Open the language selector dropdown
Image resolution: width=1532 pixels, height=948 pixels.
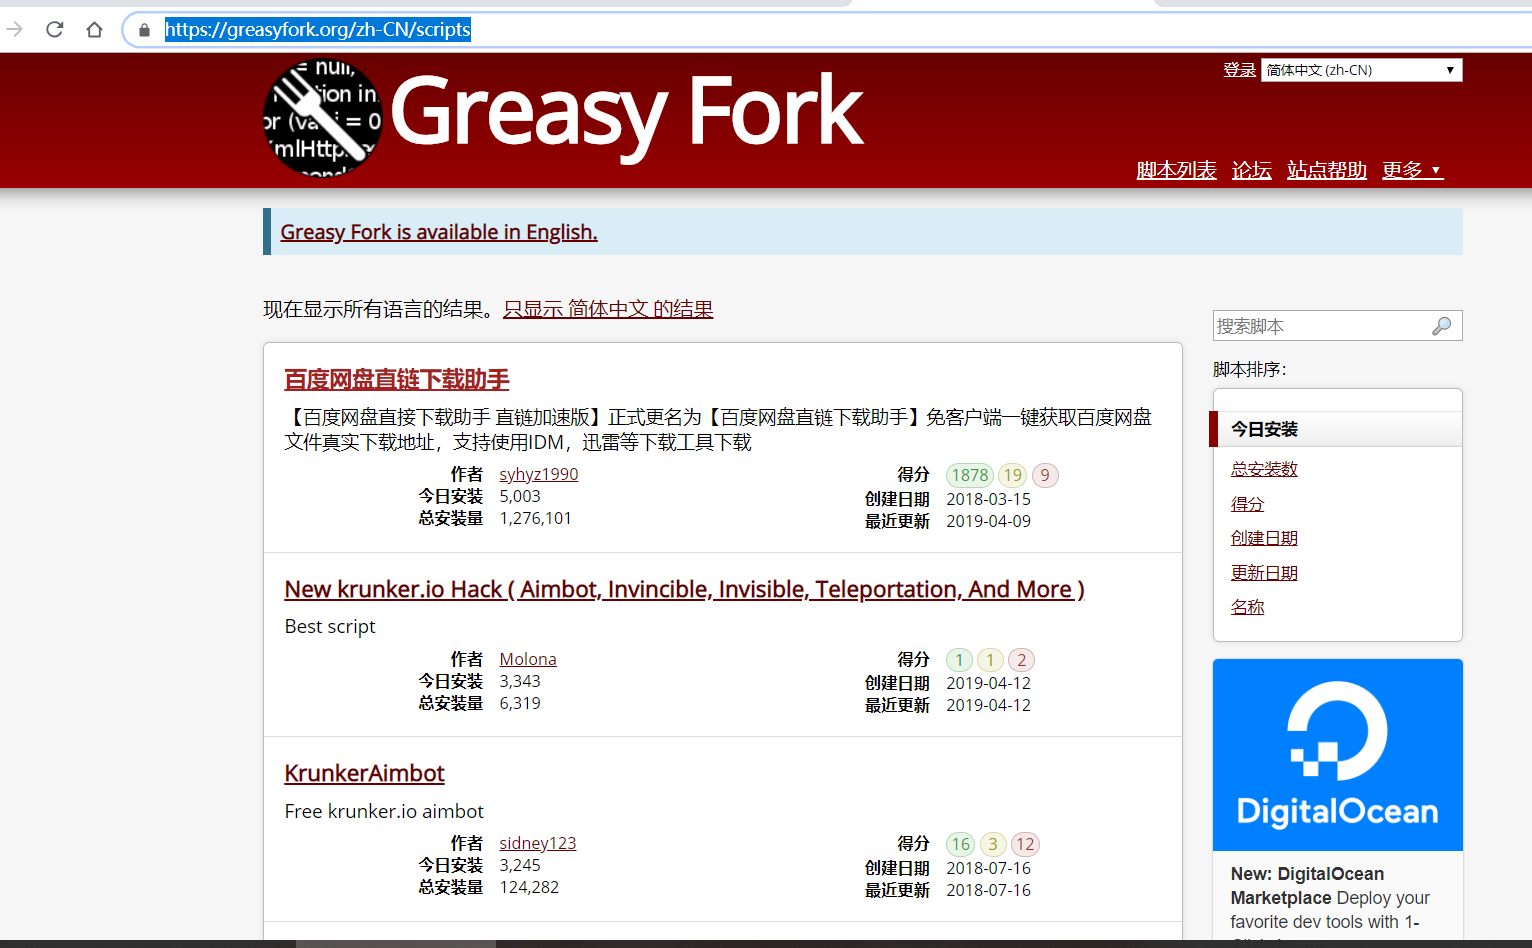(x=1361, y=70)
